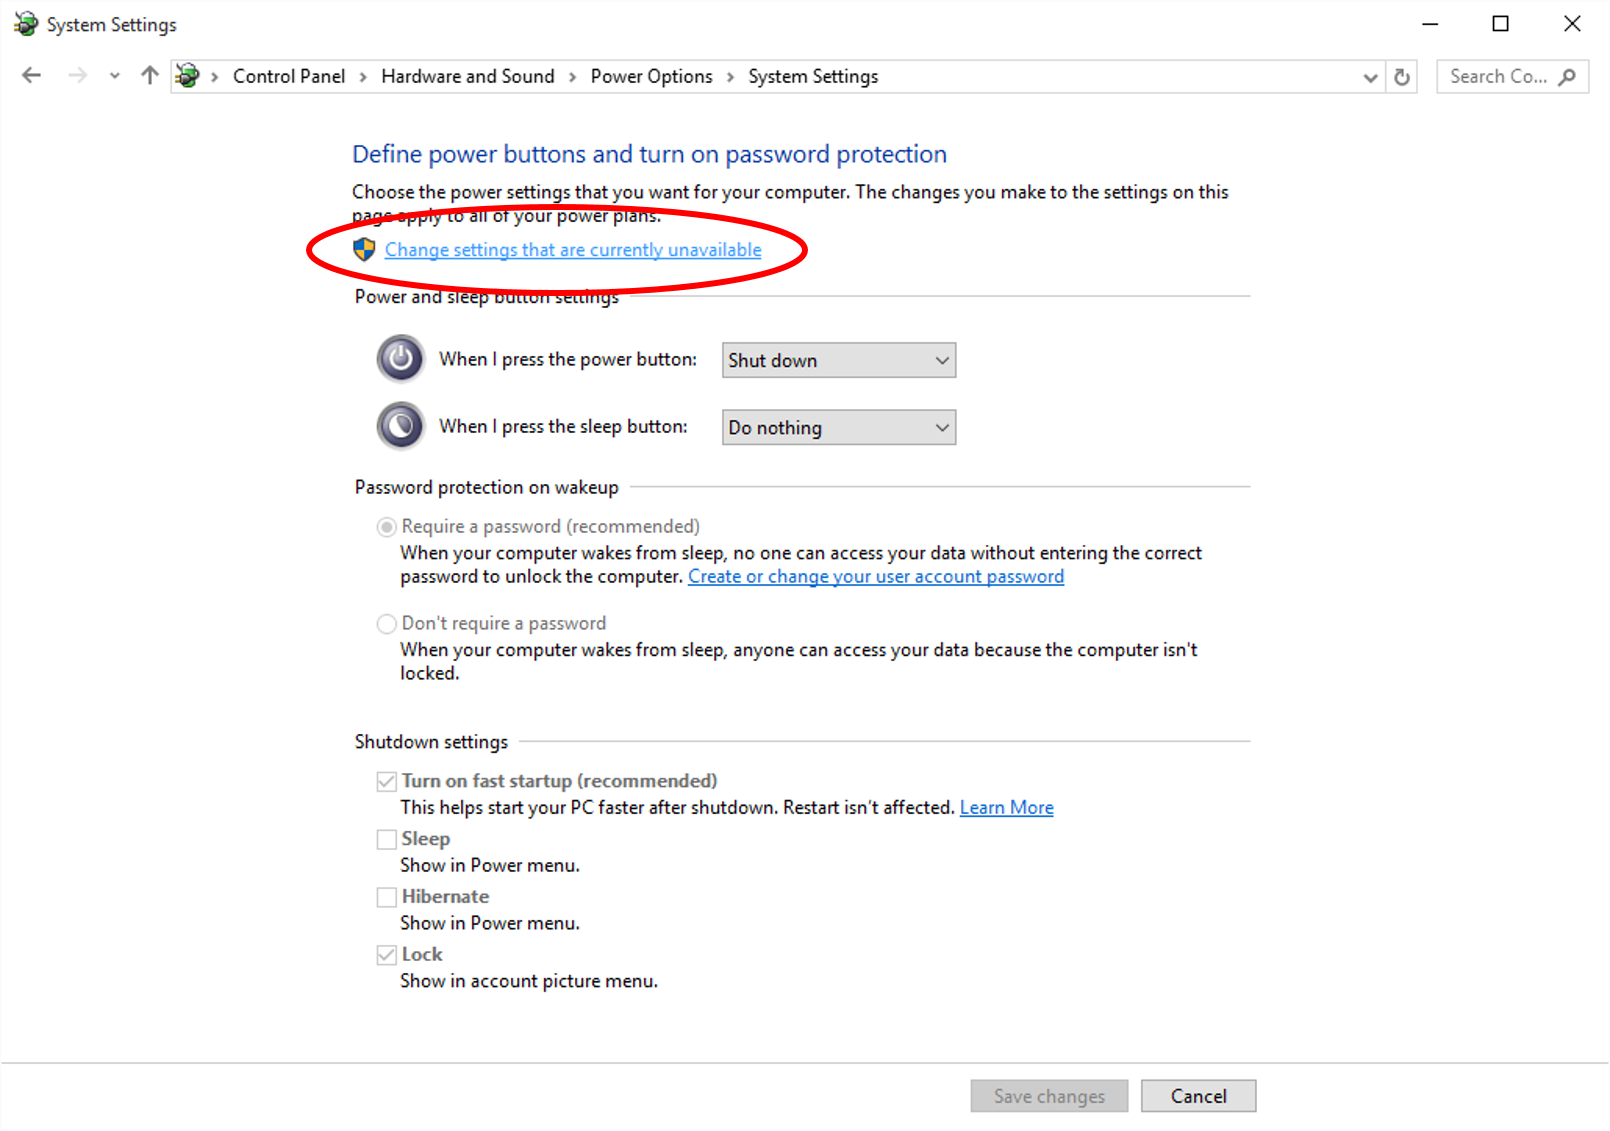
Task: Check the Hibernate option
Action: point(386,897)
